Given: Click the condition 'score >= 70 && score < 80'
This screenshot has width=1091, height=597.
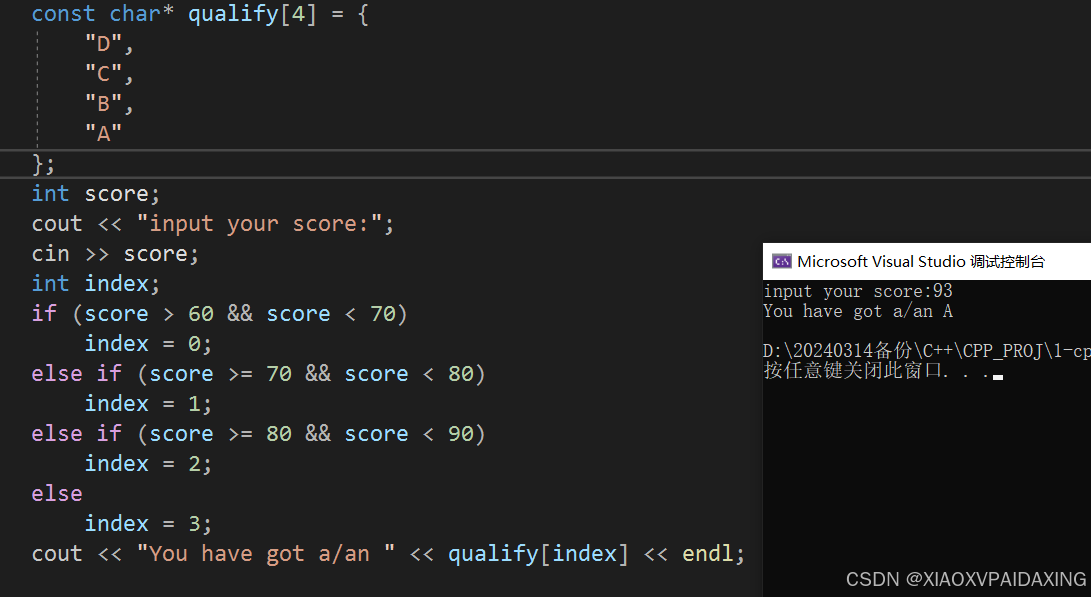Looking at the screenshot, I should coord(312,374).
